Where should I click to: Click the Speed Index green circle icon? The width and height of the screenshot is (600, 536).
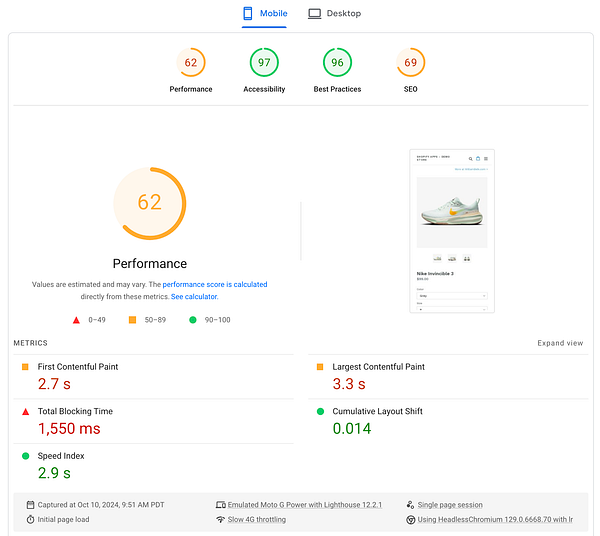(x=25, y=456)
